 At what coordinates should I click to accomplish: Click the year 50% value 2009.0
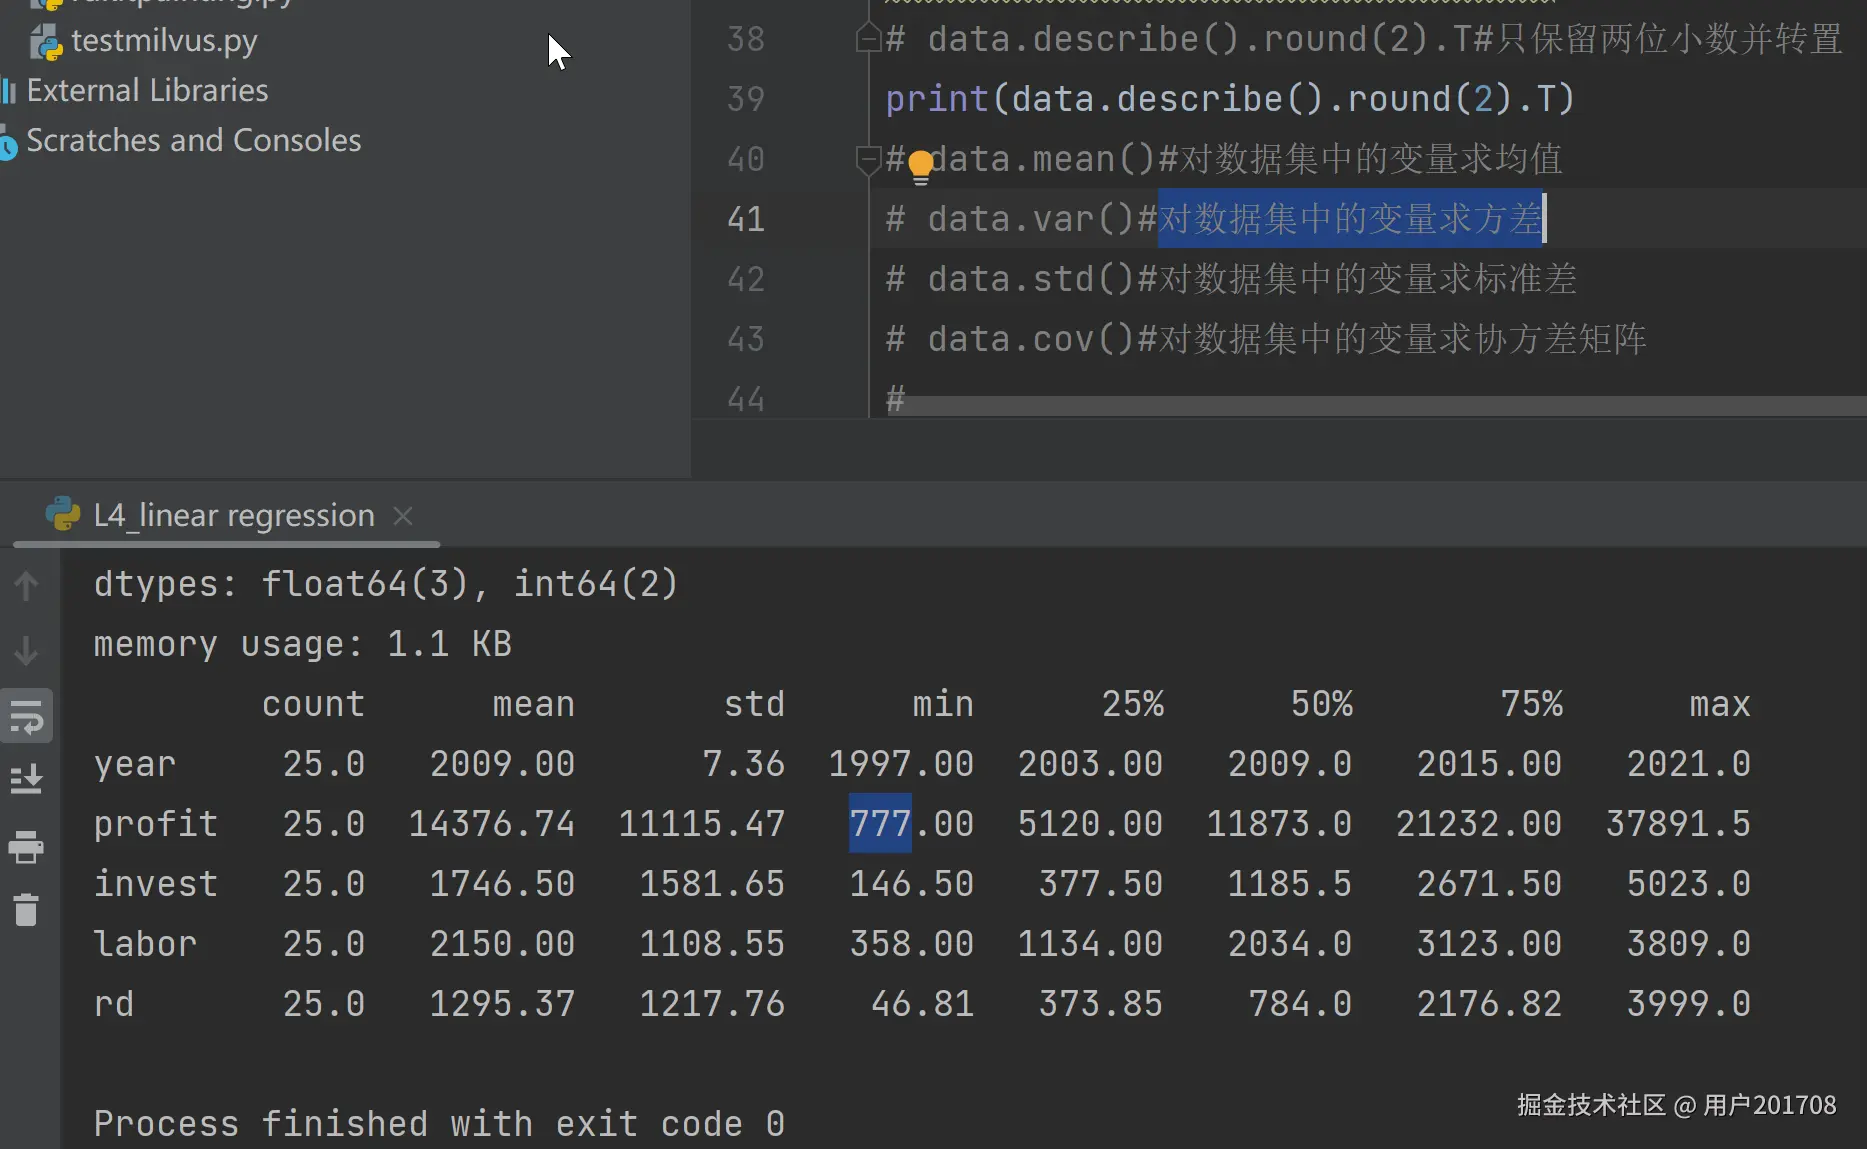coord(1289,764)
